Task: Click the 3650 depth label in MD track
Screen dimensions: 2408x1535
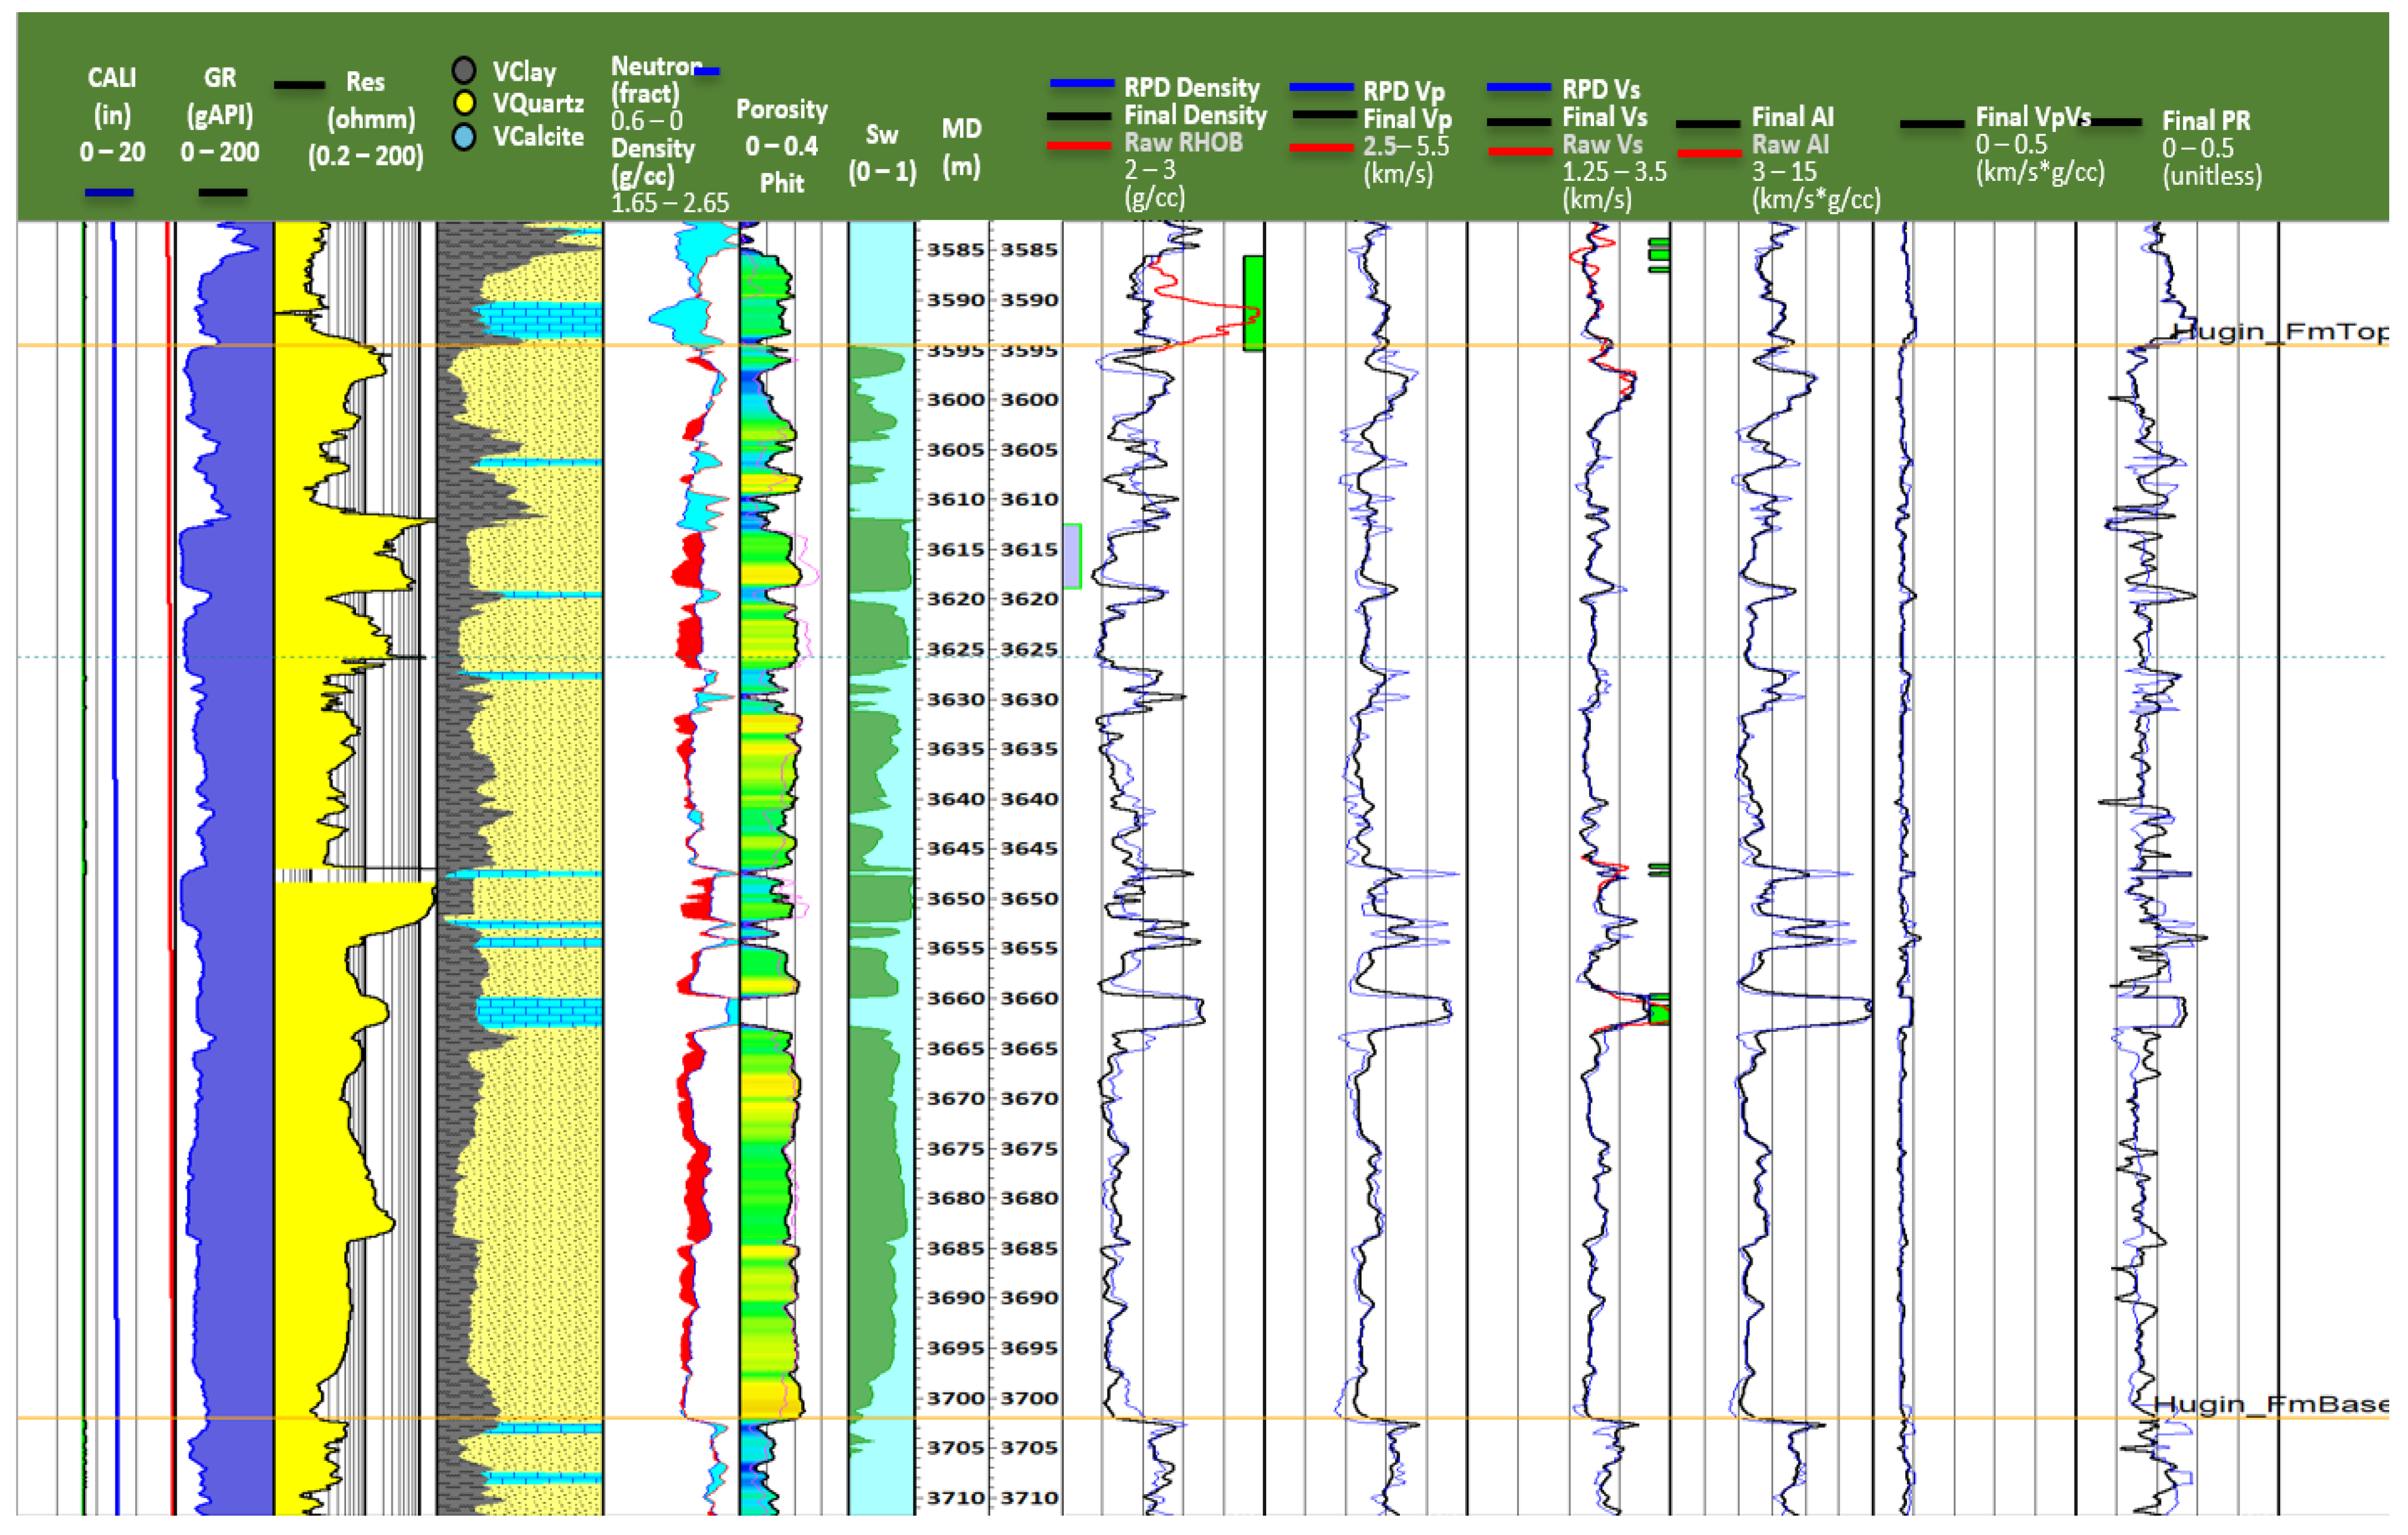Action: tap(955, 898)
